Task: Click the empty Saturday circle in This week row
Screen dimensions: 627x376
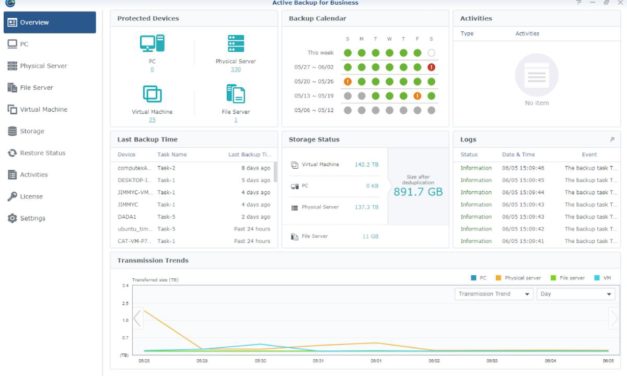Action: 431,53
